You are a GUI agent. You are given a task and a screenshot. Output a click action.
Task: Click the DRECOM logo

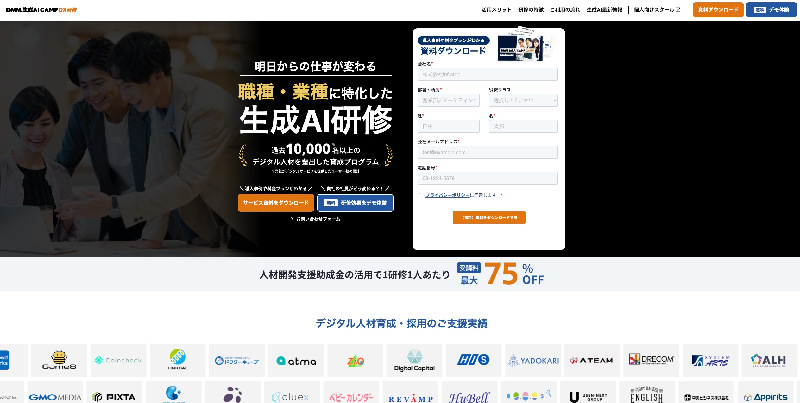652,360
